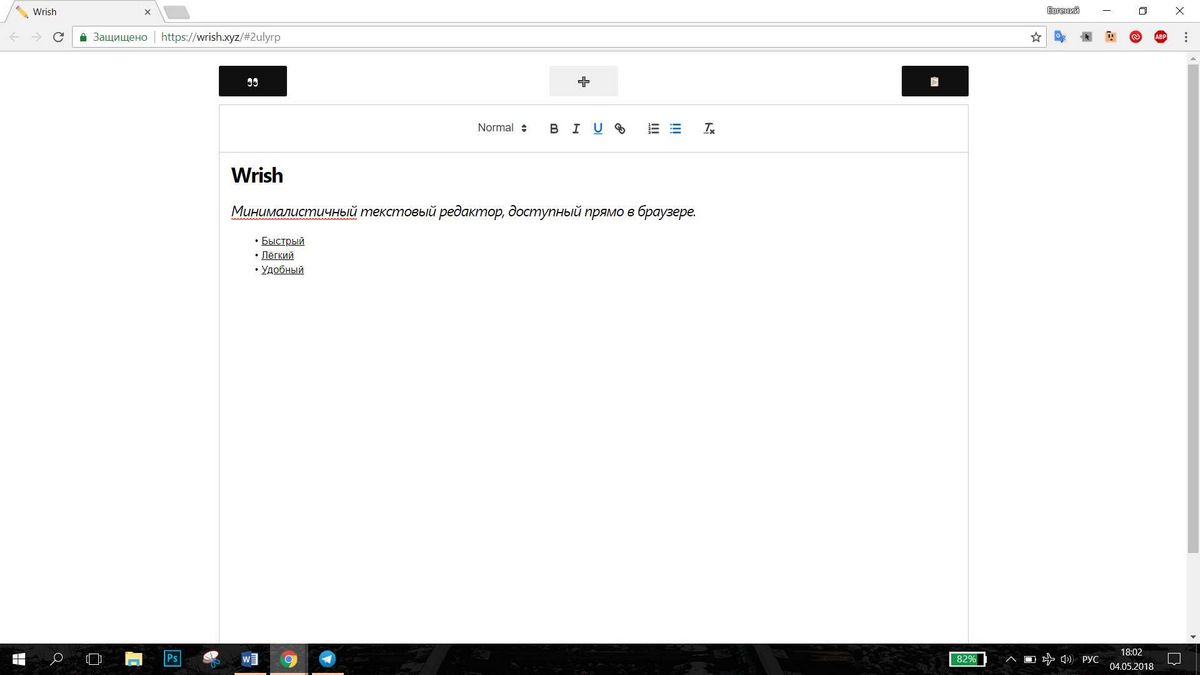Open the Snipping Tool on the taskbar
Image resolution: width=1200 pixels, height=675 pixels.
point(211,659)
